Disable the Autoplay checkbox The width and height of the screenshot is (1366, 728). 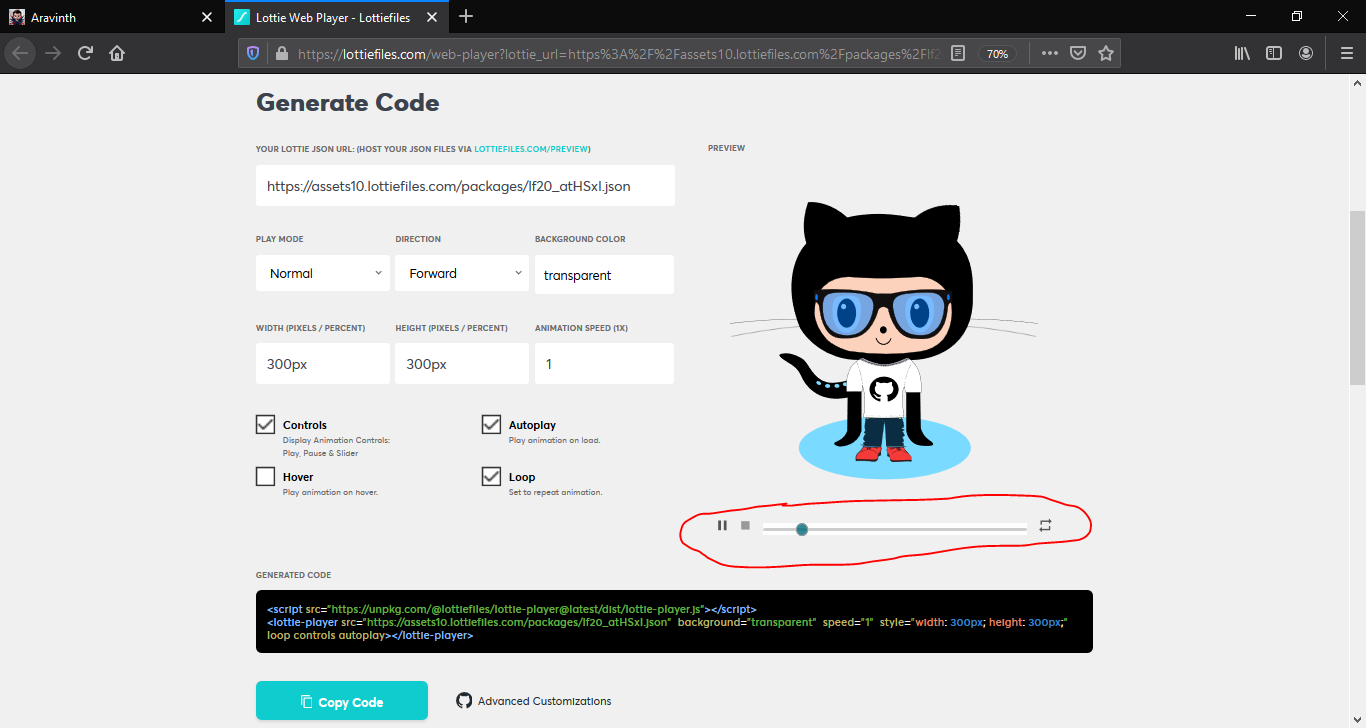click(x=491, y=424)
